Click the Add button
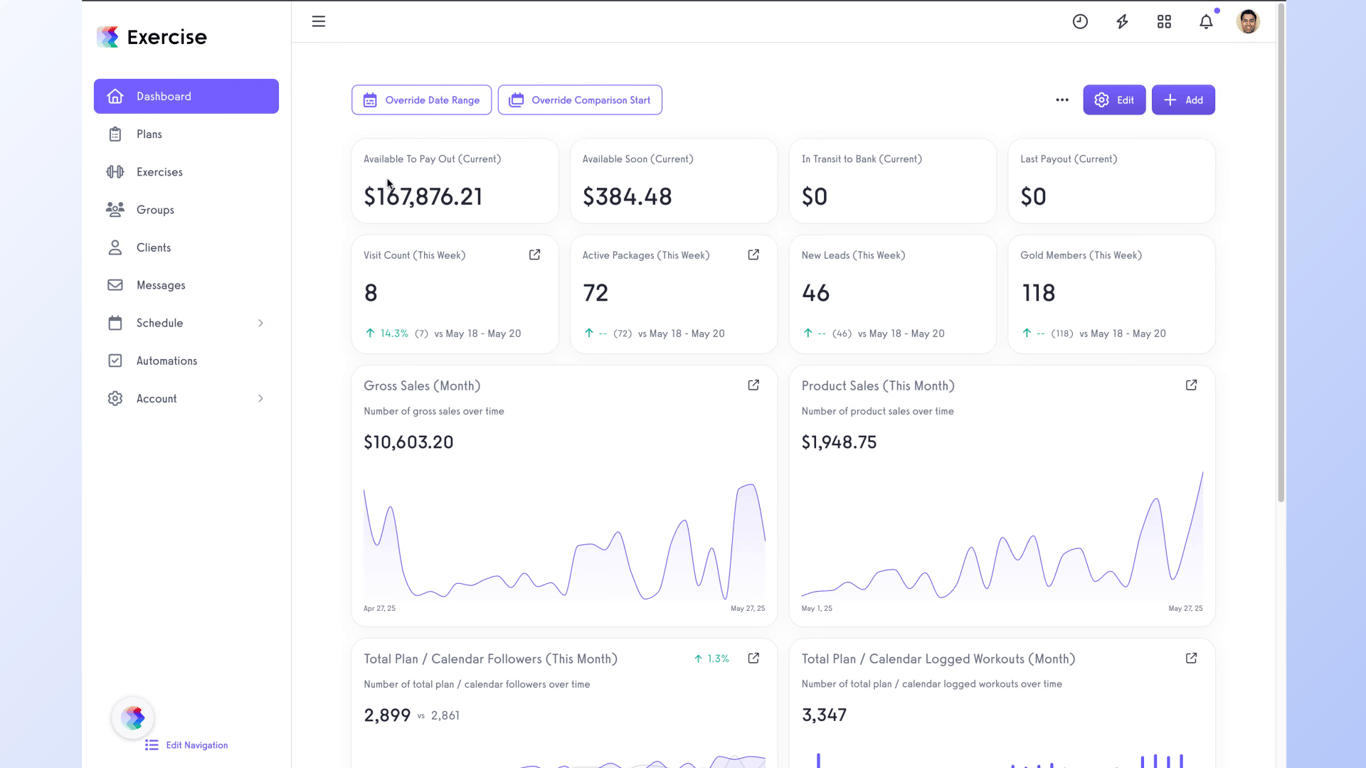This screenshot has width=1366, height=768. (x=1183, y=100)
